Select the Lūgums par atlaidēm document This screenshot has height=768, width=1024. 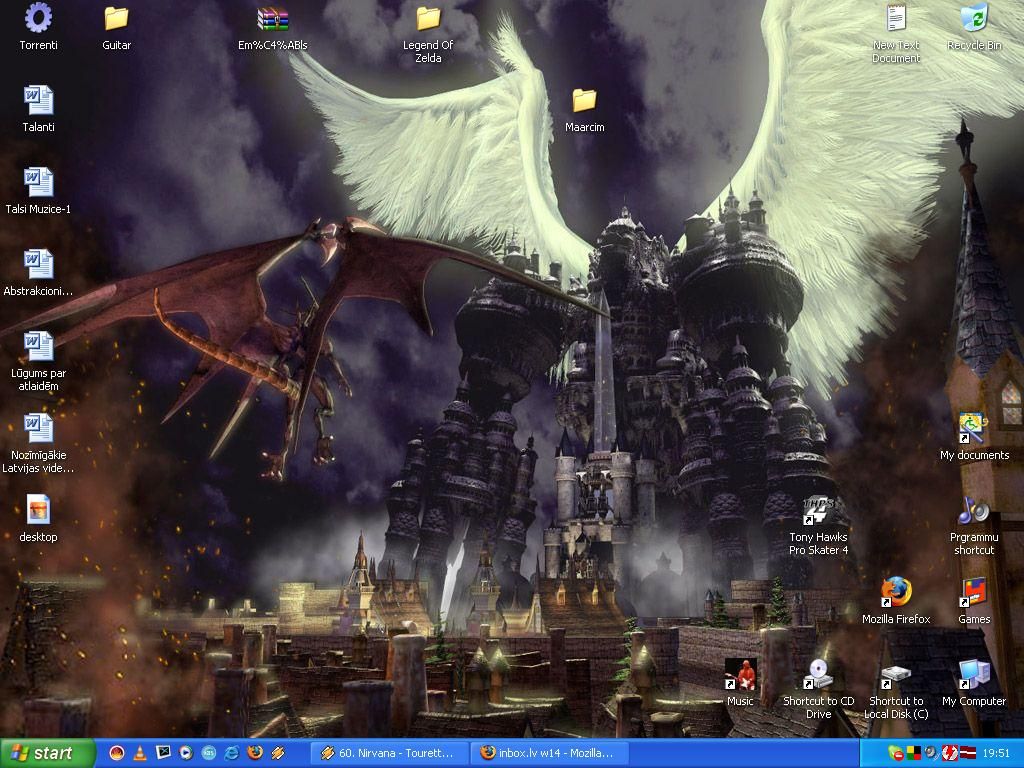click(38, 361)
